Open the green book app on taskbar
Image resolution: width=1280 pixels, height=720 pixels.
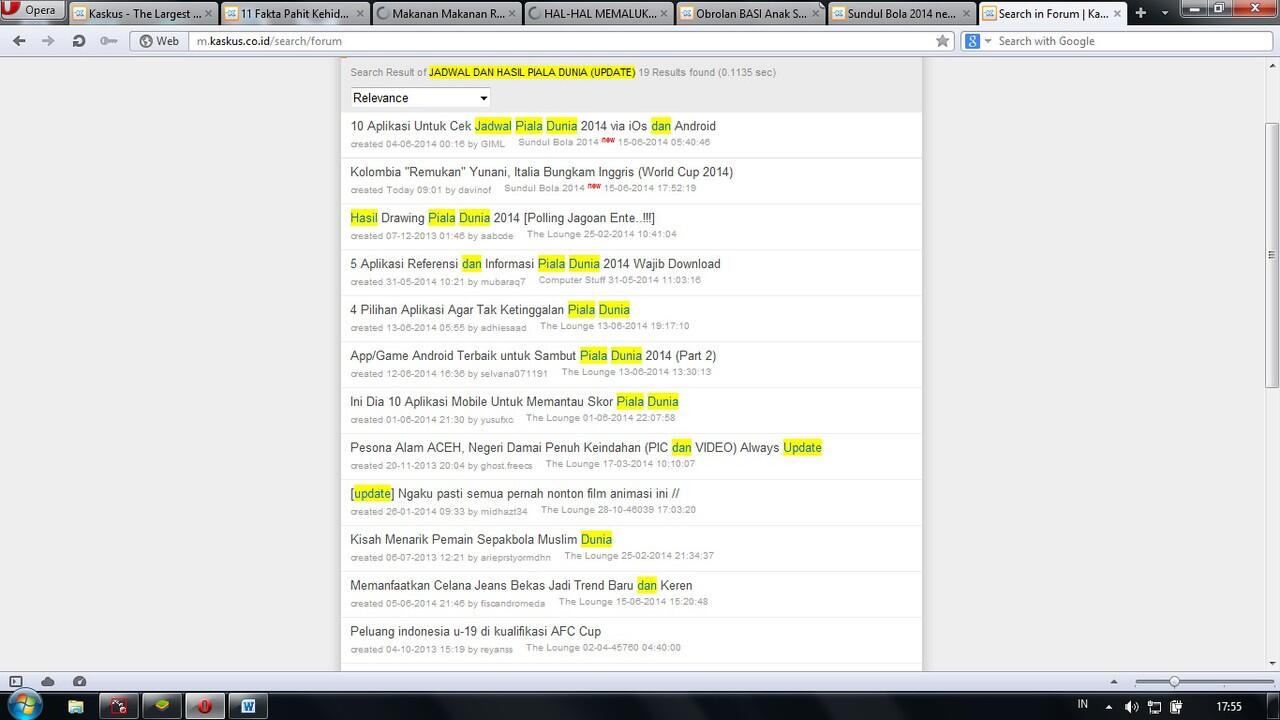click(161, 706)
